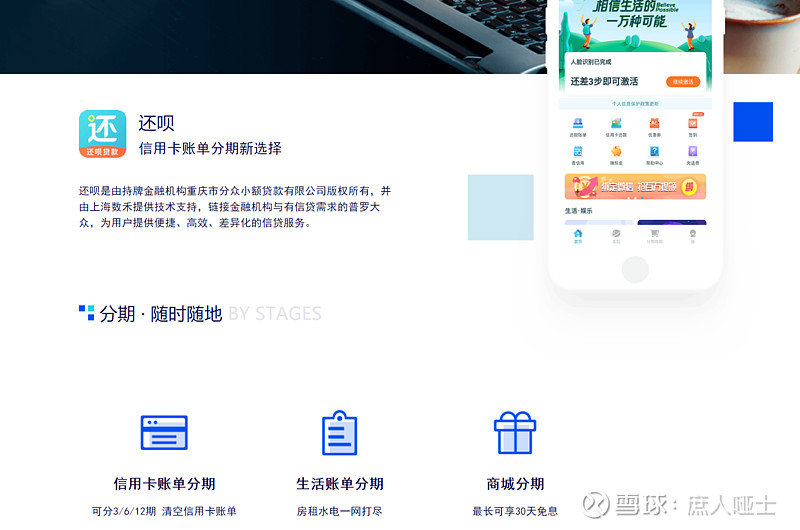Viewport: 800px width, 530px height.
Task: Click the 可分3/6/12期 清空信用卡账单 caption
Action: click(164, 511)
